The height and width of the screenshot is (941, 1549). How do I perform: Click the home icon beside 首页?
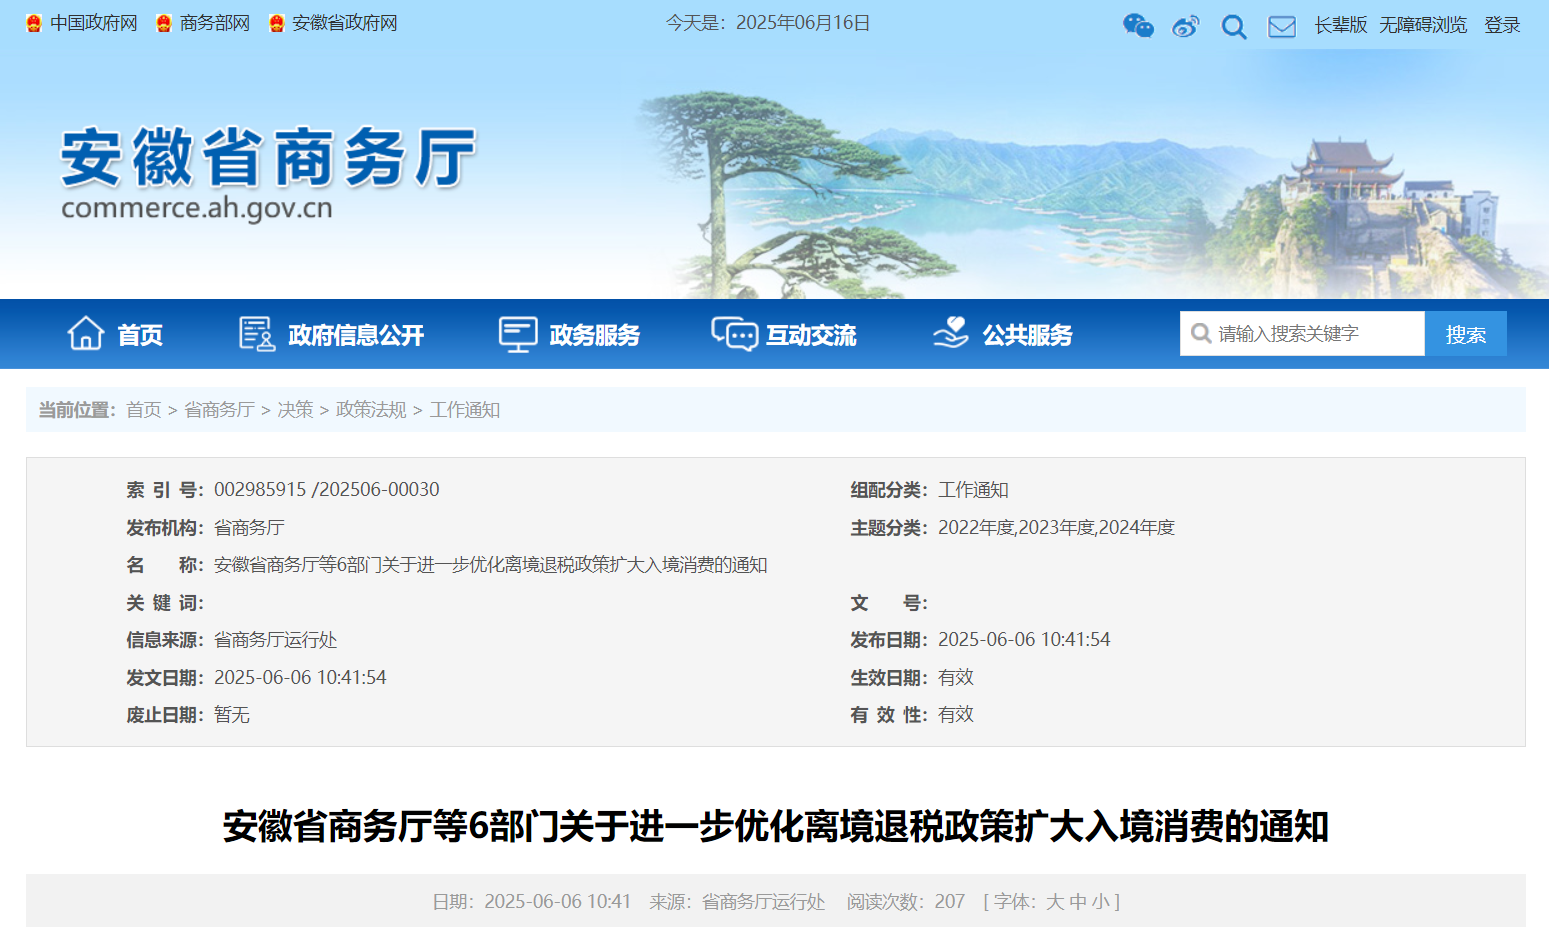tap(87, 333)
